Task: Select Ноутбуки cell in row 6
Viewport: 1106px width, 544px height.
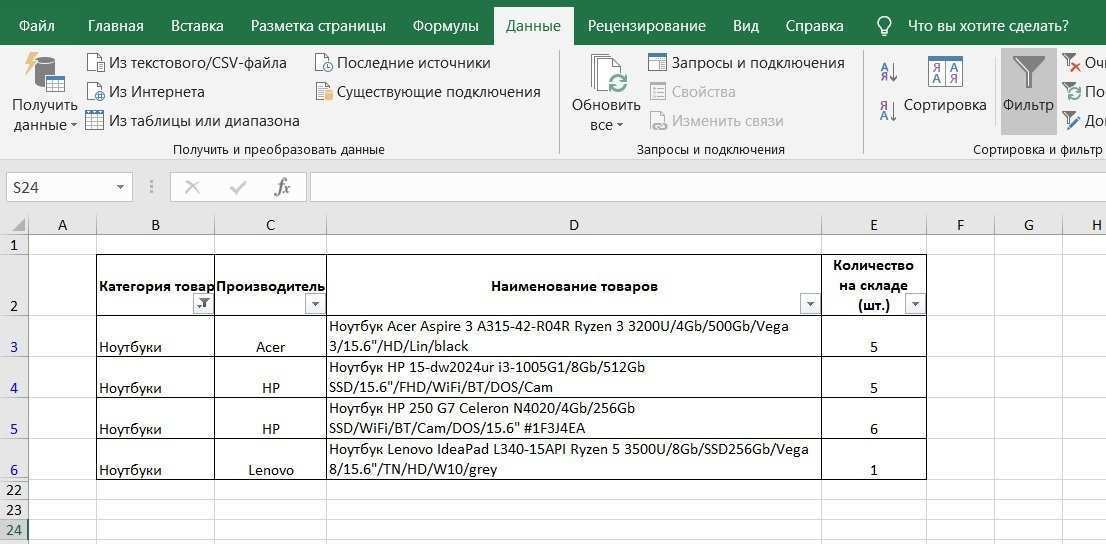Action: pyautogui.click(x=156, y=459)
